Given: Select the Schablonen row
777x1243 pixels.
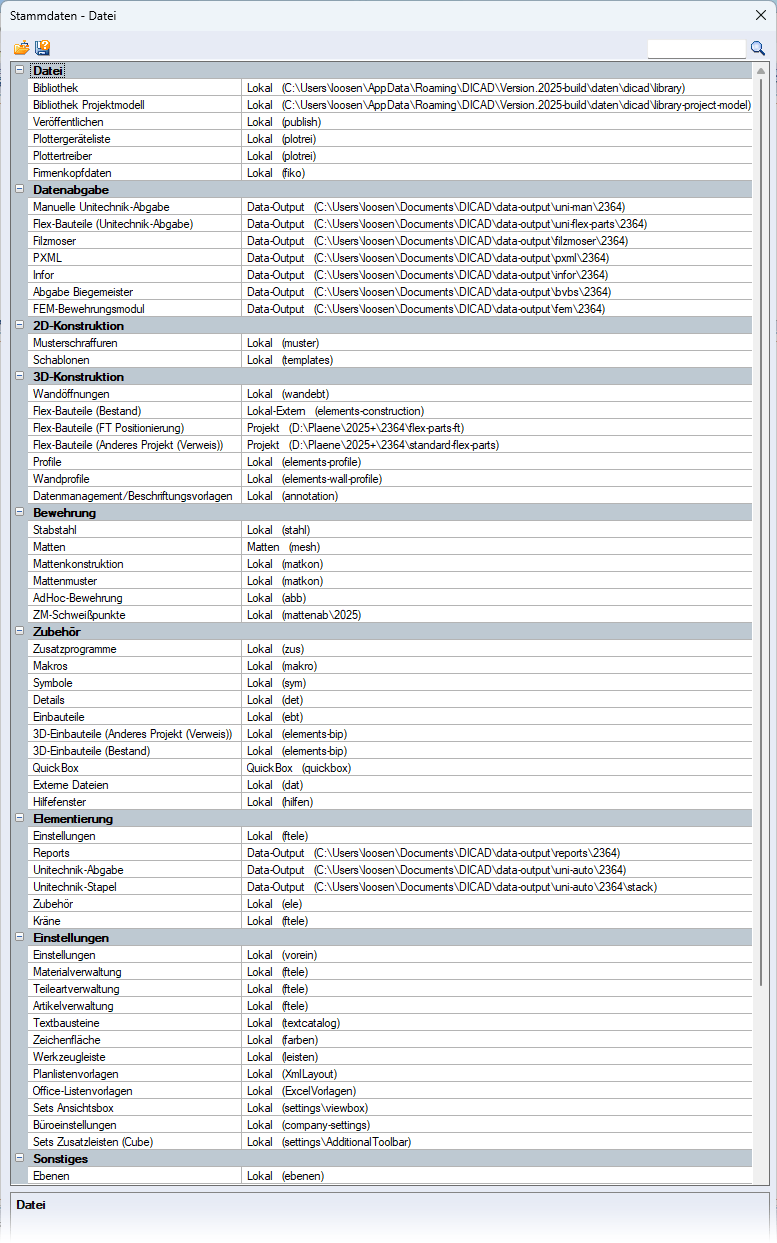Looking at the screenshot, I should pos(390,360).
